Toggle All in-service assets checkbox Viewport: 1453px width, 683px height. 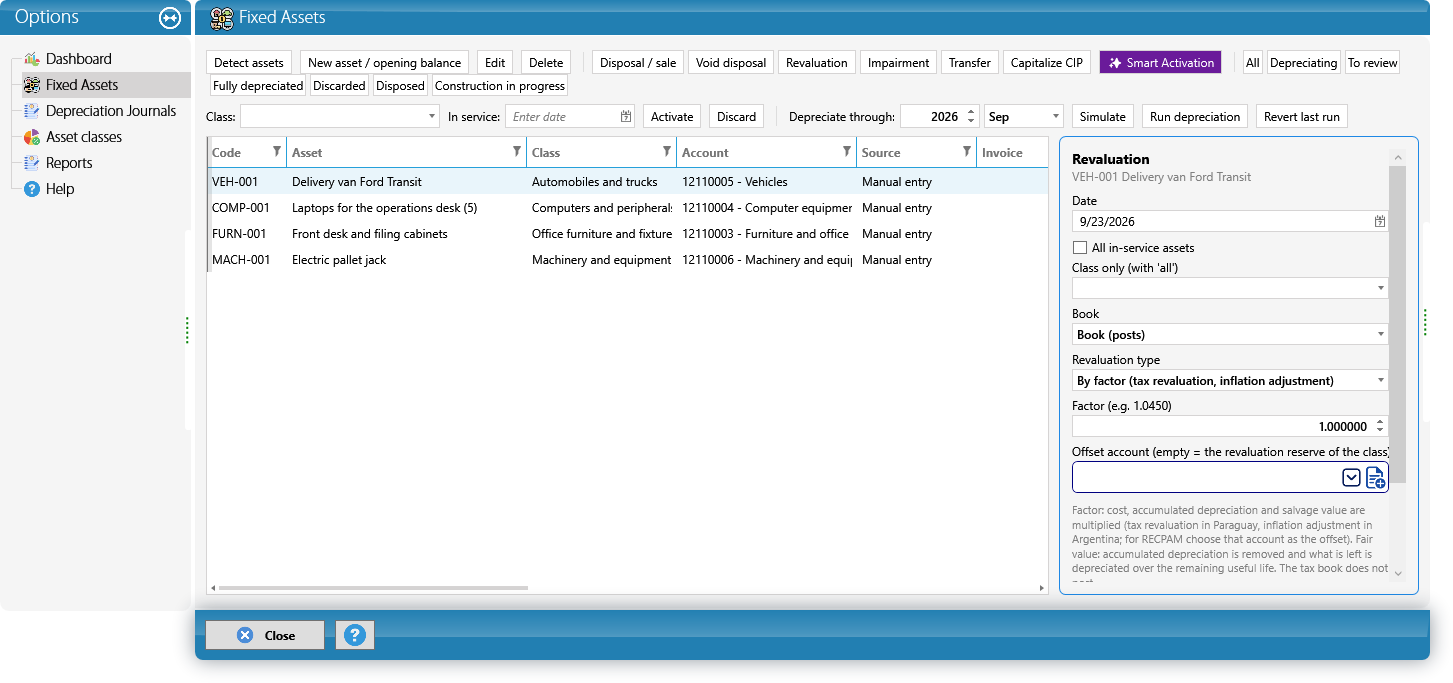point(1079,248)
